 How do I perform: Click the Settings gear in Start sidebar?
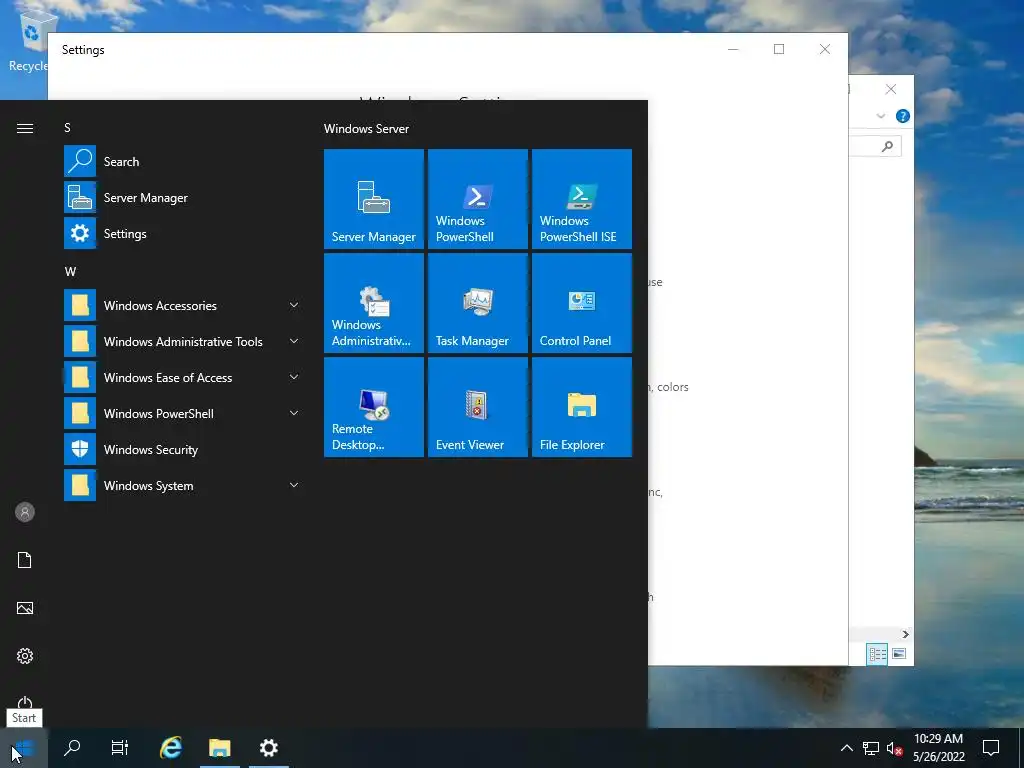[25, 656]
